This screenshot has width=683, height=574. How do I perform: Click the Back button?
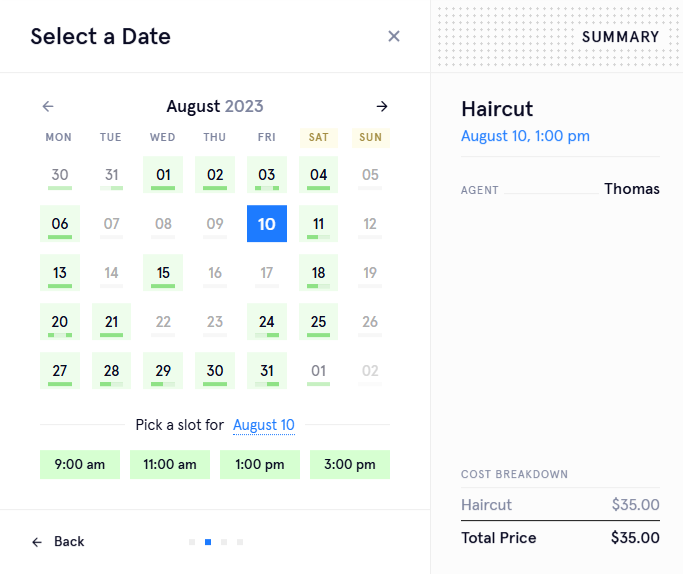[x=58, y=541]
